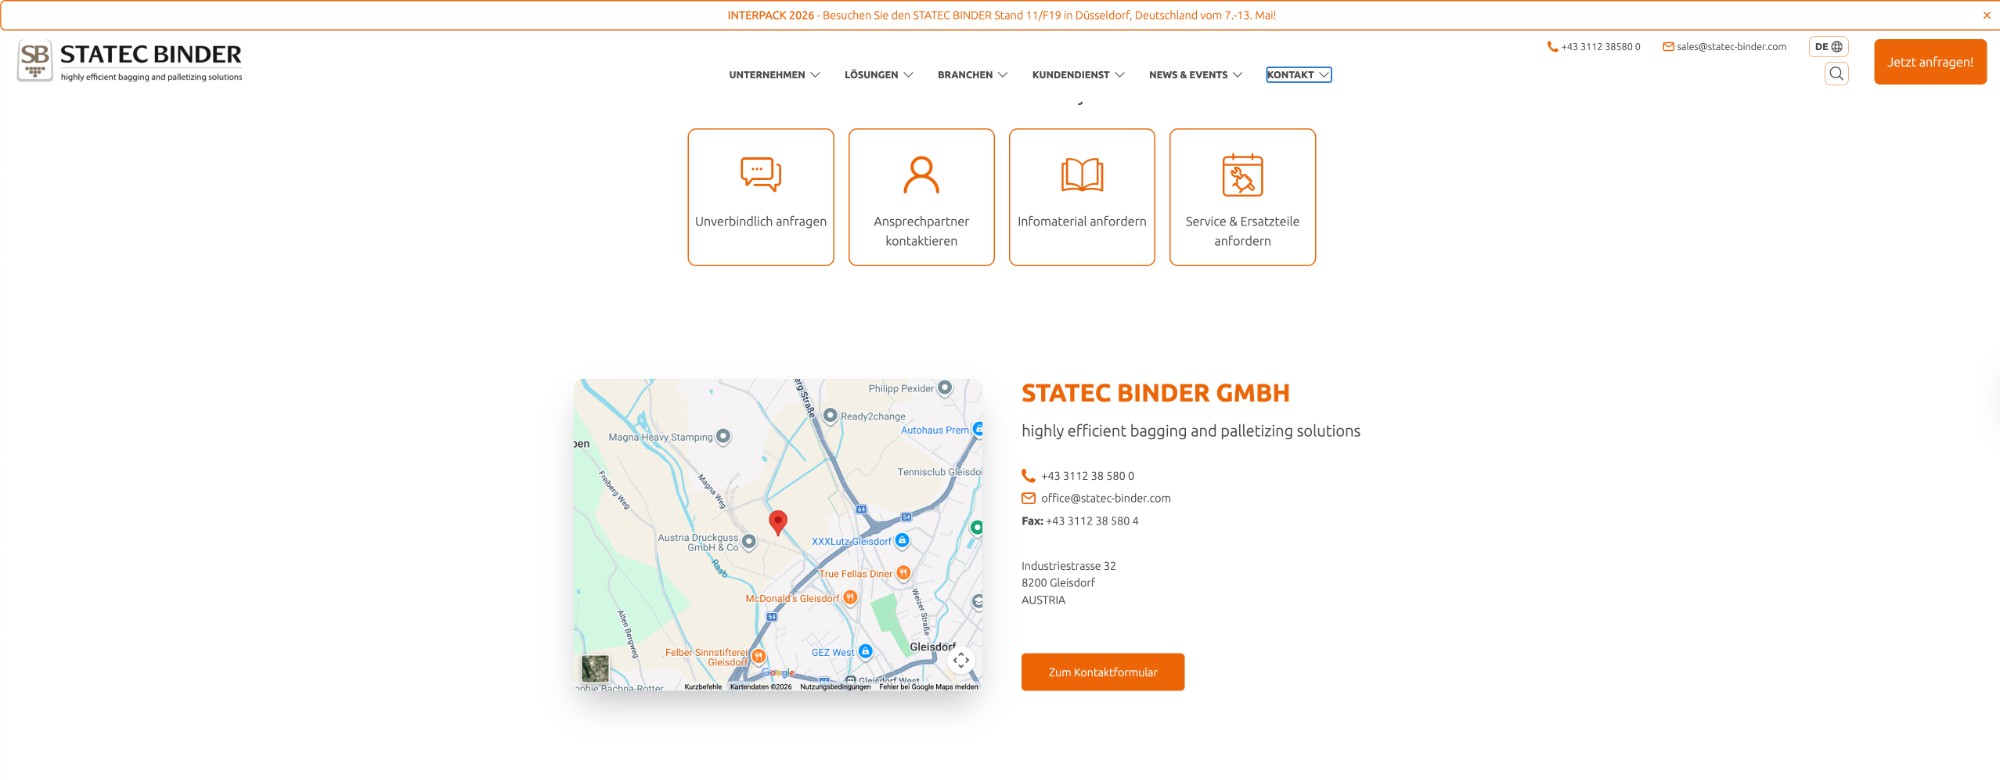
Task: Click Fehler bei Google Maps melden
Action: click(x=929, y=687)
